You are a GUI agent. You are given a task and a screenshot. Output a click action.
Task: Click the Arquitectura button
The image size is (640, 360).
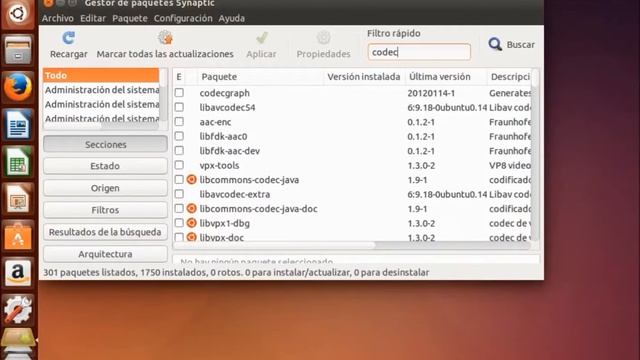click(x=105, y=254)
